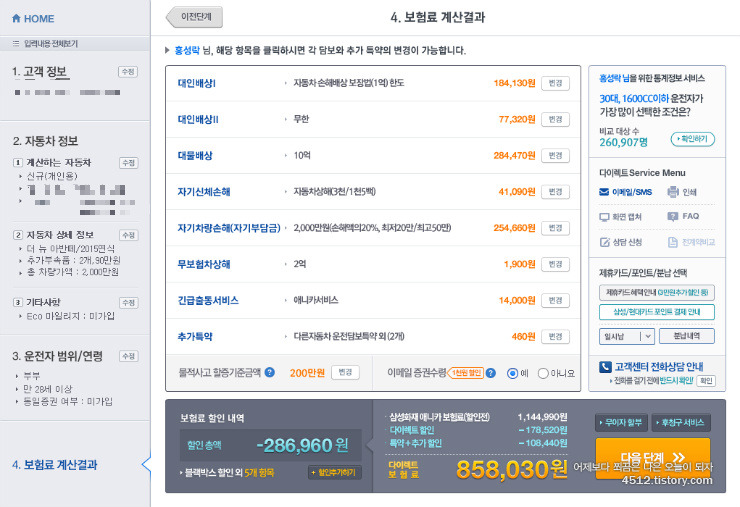
Task: Click 변경 for 대인배상I row
Action: pyautogui.click(x=555, y=83)
